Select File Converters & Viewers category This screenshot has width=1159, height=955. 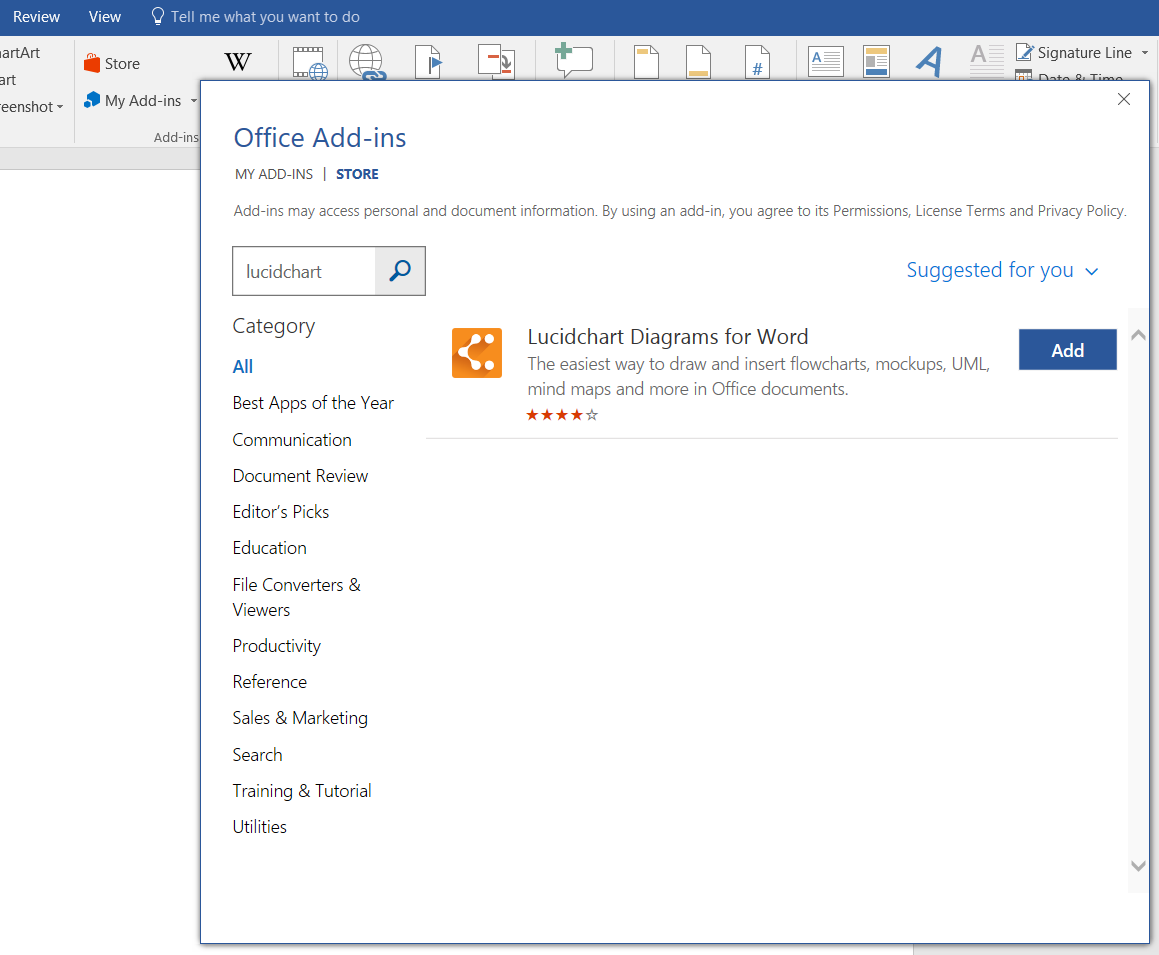(x=296, y=597)
